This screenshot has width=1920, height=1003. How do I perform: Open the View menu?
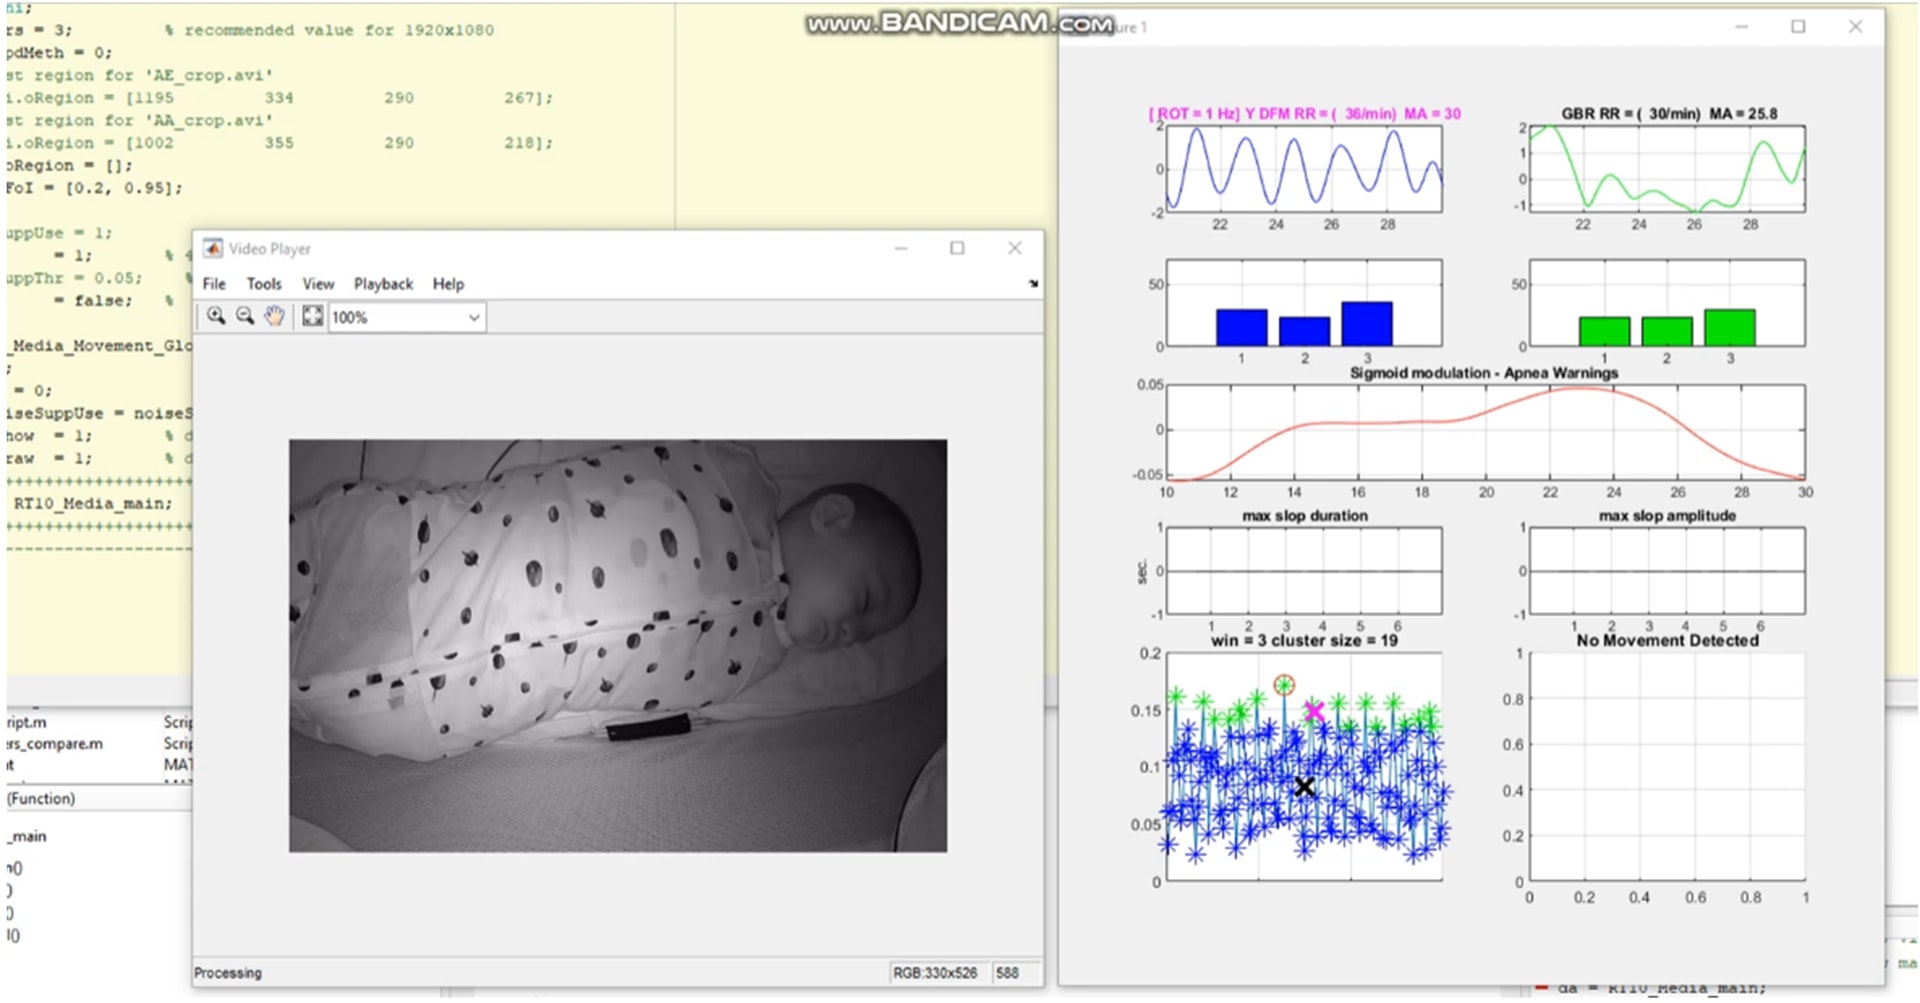point(318,284)
